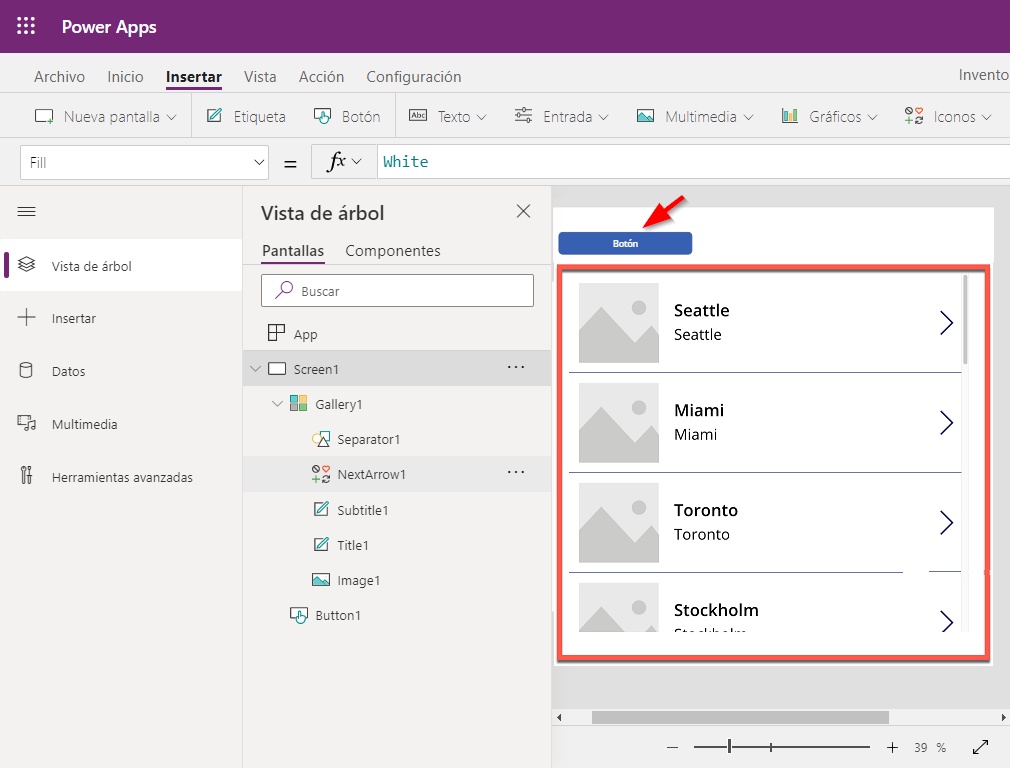The height and width of the screenshot is (768, 1010).
Task: Select the bold Toronto title text
Action: coord(706,510)
